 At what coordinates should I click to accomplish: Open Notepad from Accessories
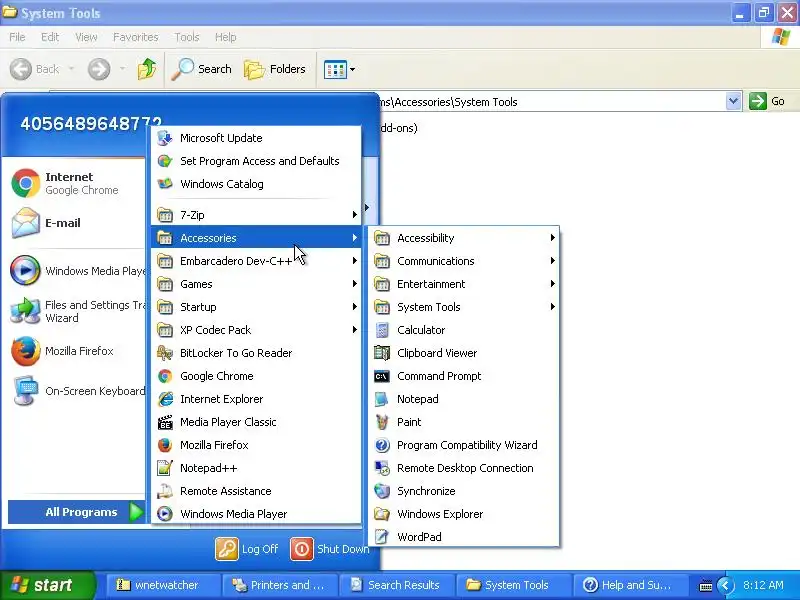pos(464,399)
